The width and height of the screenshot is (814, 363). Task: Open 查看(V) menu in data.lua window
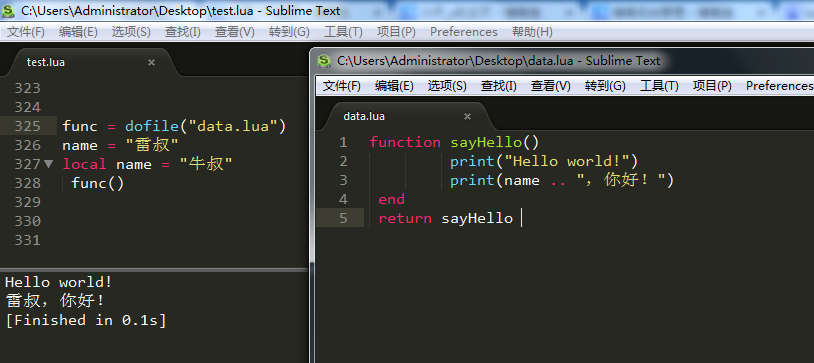click(x=551, y=86)
